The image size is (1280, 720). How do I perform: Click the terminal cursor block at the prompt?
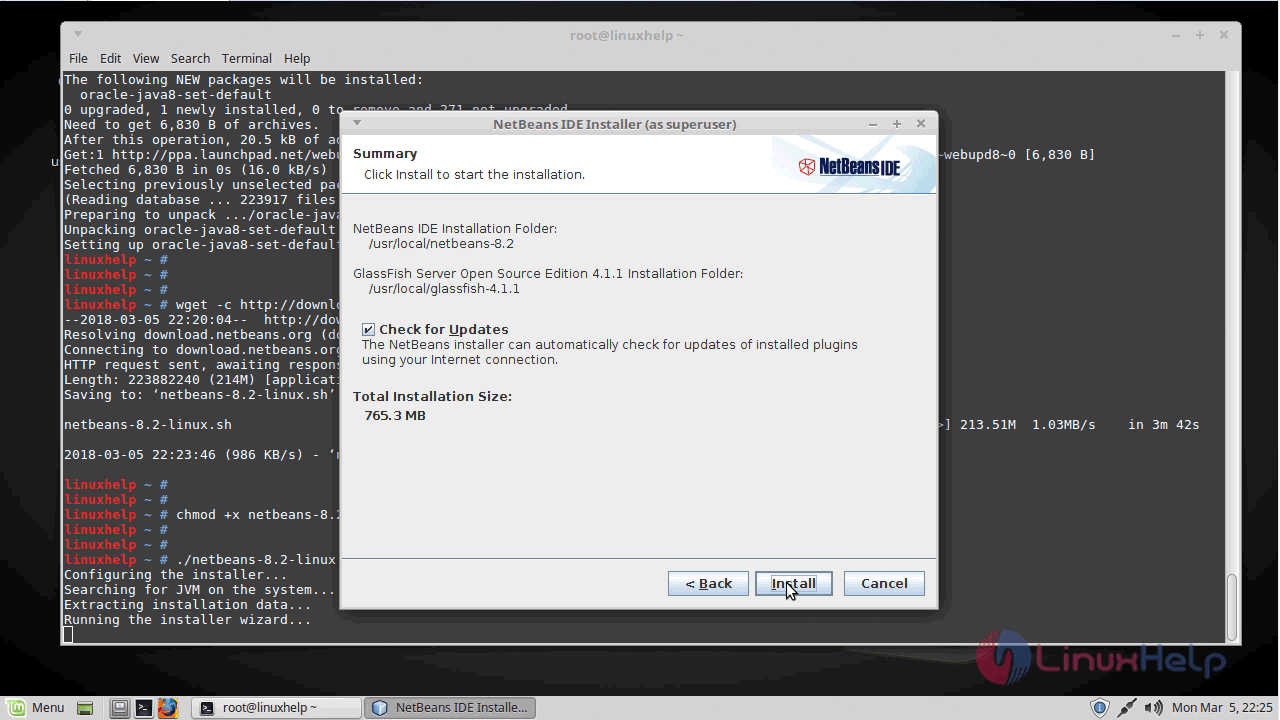pos(68,634)
